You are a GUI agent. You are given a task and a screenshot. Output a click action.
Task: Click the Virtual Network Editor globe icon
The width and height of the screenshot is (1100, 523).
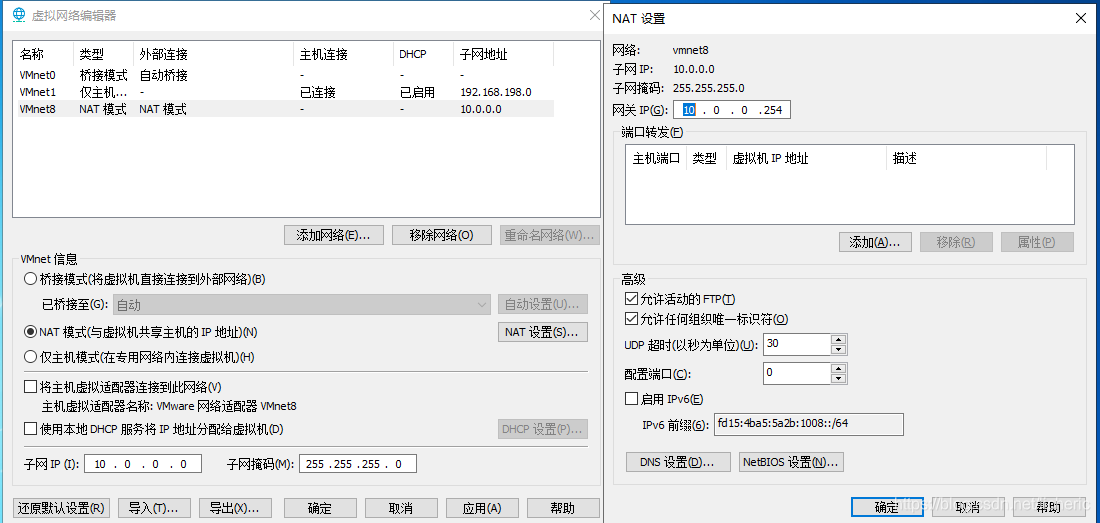pyautogui.click(x=18, y=15)
